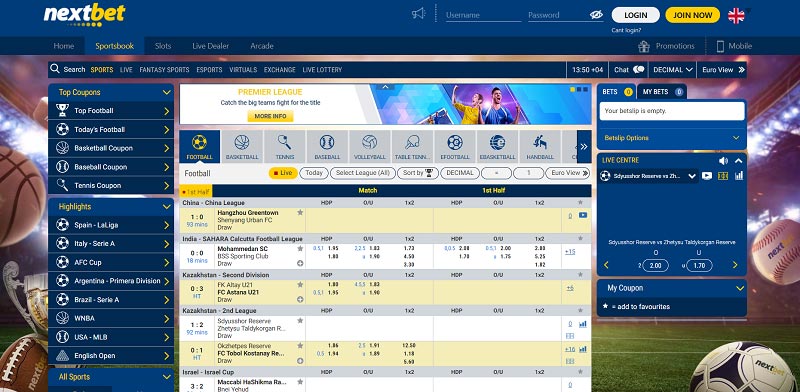Image resolution: width=800 pixels, height=392 pixels.
Task: Go to previous Live Centre market arrow
Action: click(x=606, y=265)
